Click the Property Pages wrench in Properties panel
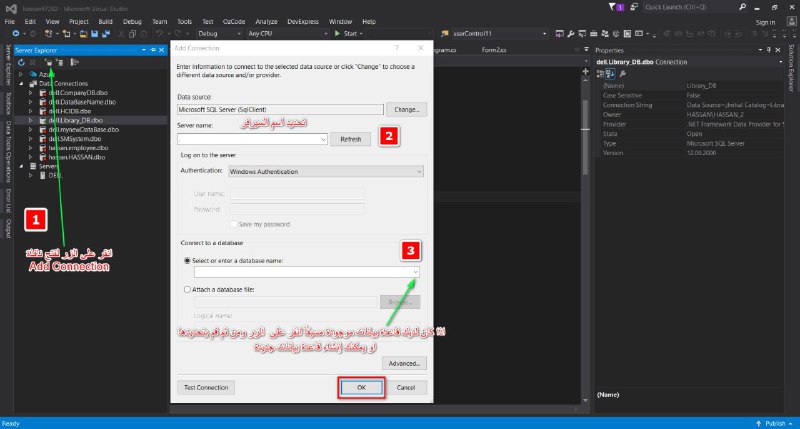Screen dimensions: 800x429 (622, 74)
